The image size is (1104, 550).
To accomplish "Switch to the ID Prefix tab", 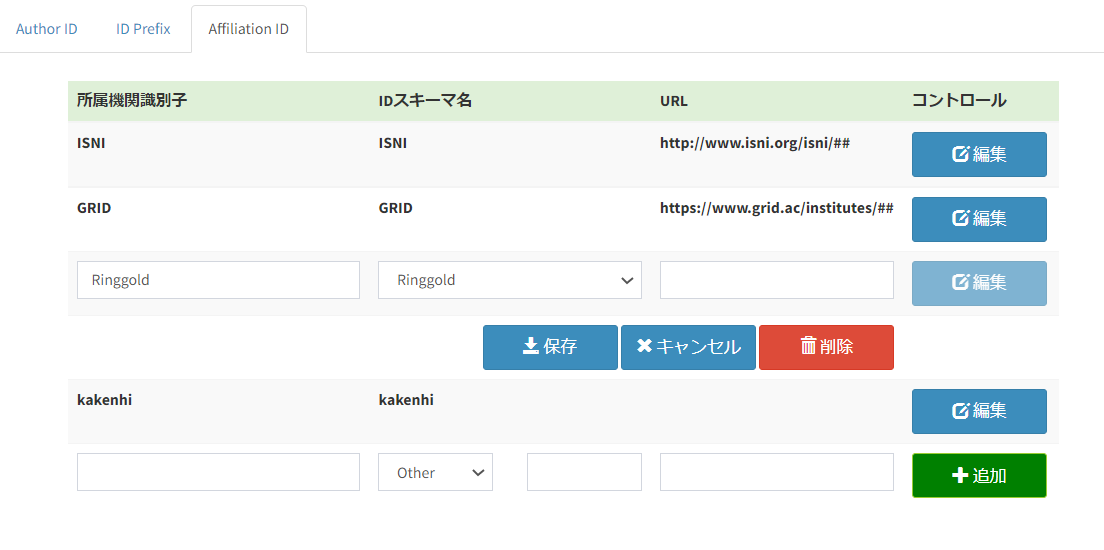I will [143, 29].
